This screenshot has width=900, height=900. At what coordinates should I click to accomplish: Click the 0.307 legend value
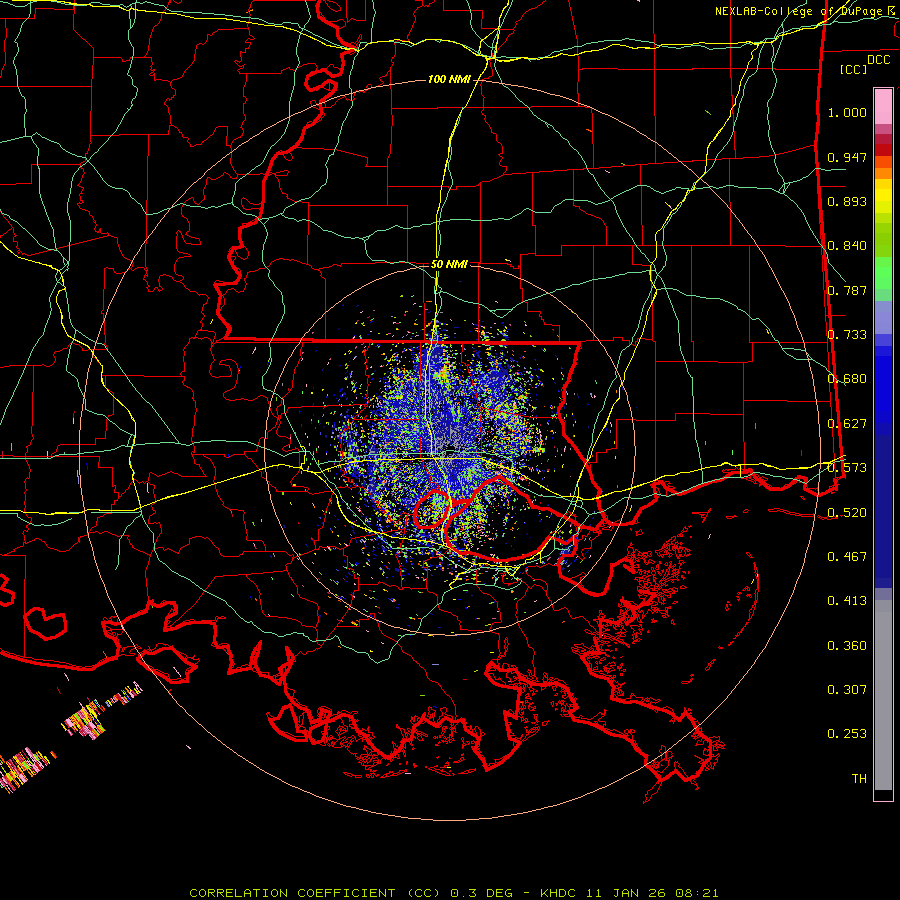coord(847,689)
